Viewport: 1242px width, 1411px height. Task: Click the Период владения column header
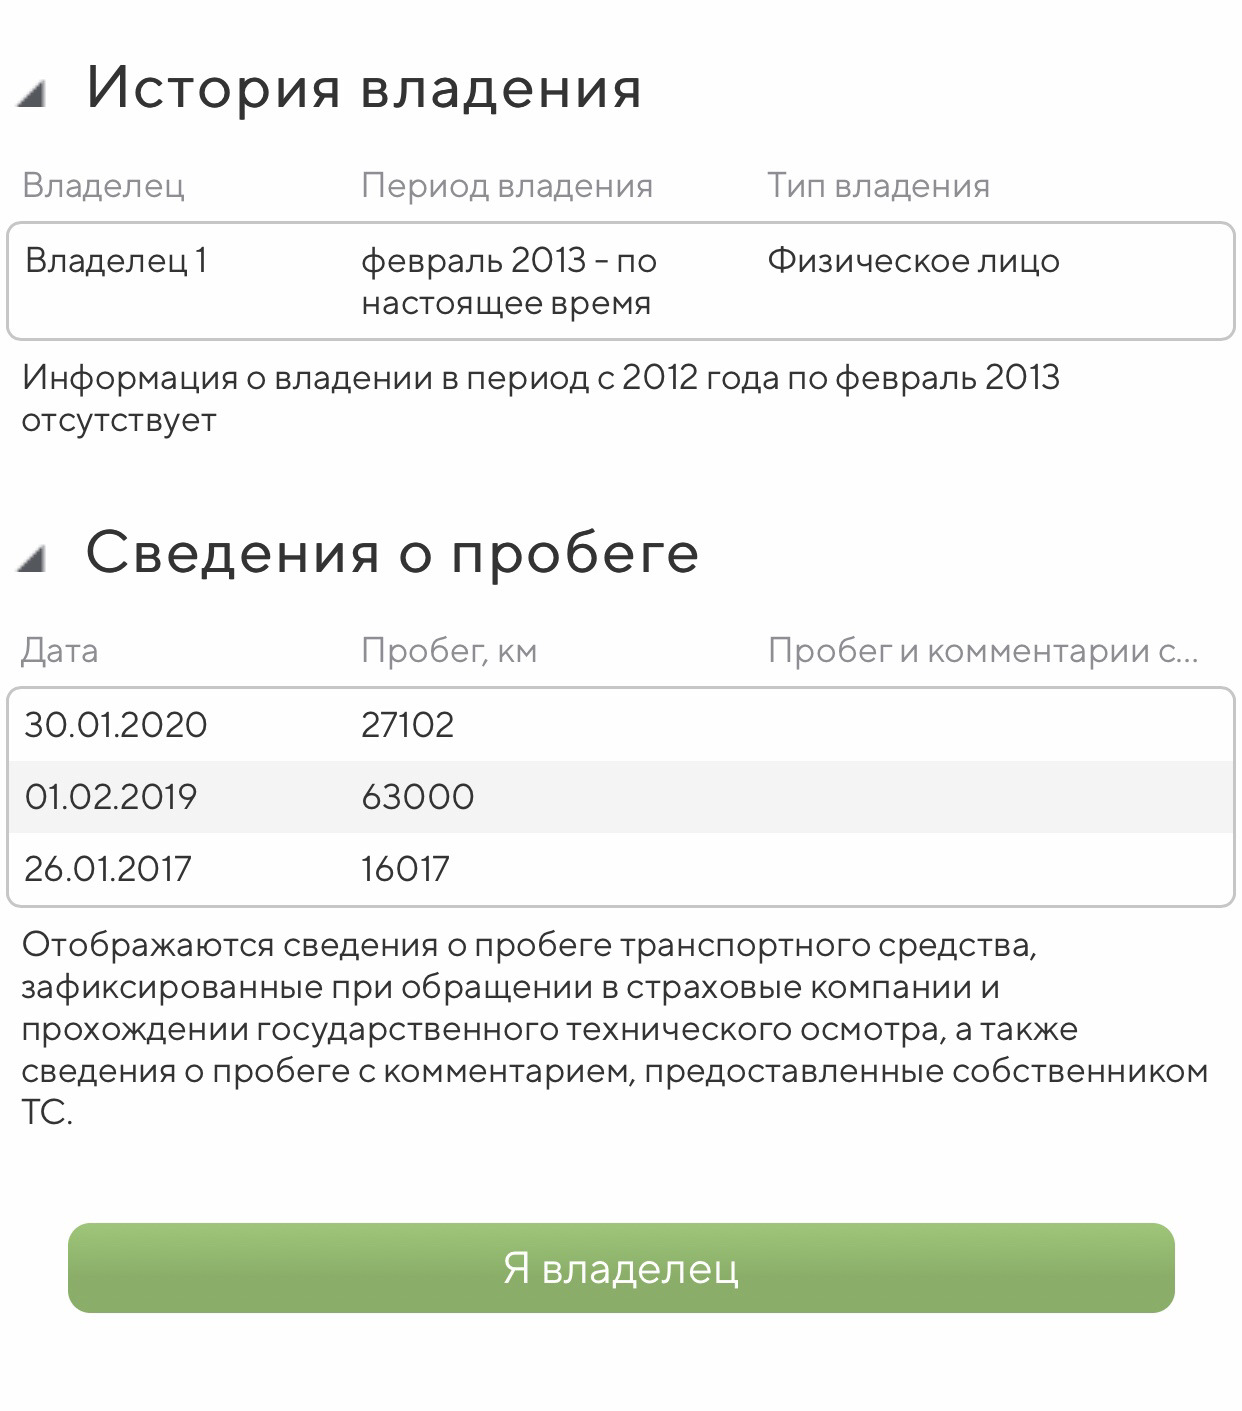click(x=506, y=186)
